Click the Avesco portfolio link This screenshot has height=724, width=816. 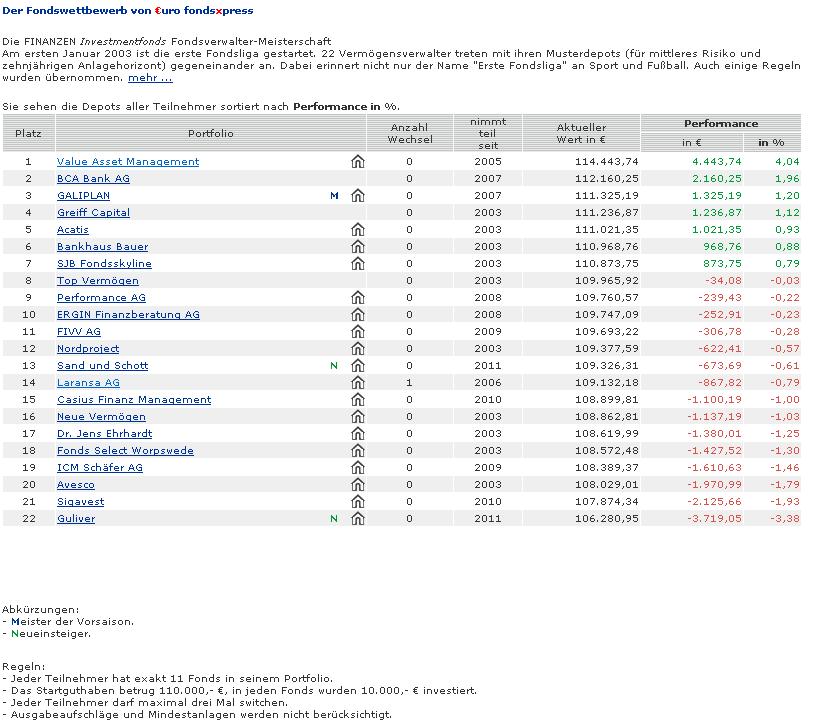(76, 485)
